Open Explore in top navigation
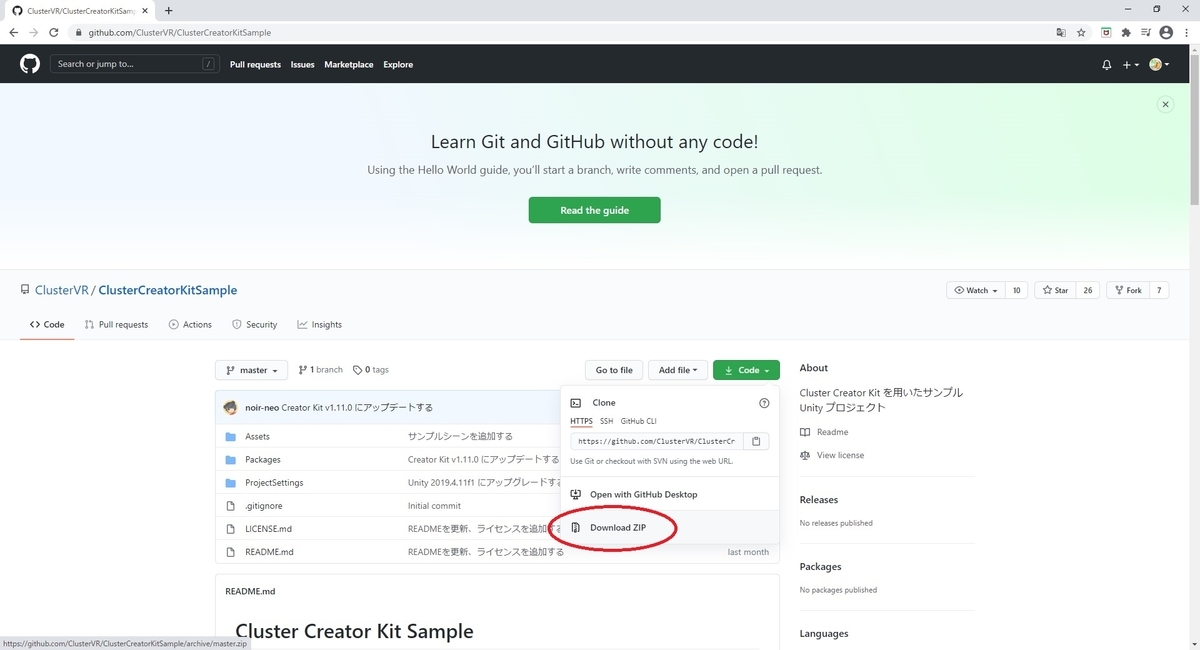Viewport: 1200px width, 650px height. (x=398, y=64)
